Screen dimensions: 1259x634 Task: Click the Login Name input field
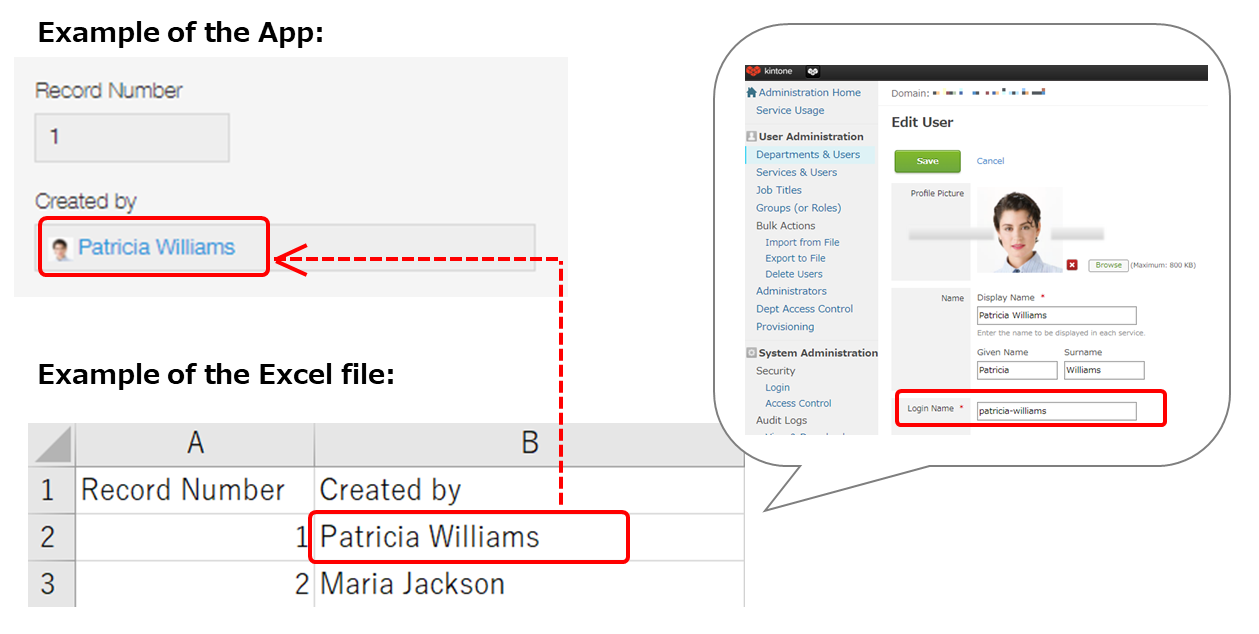(x=1056, y=410)
